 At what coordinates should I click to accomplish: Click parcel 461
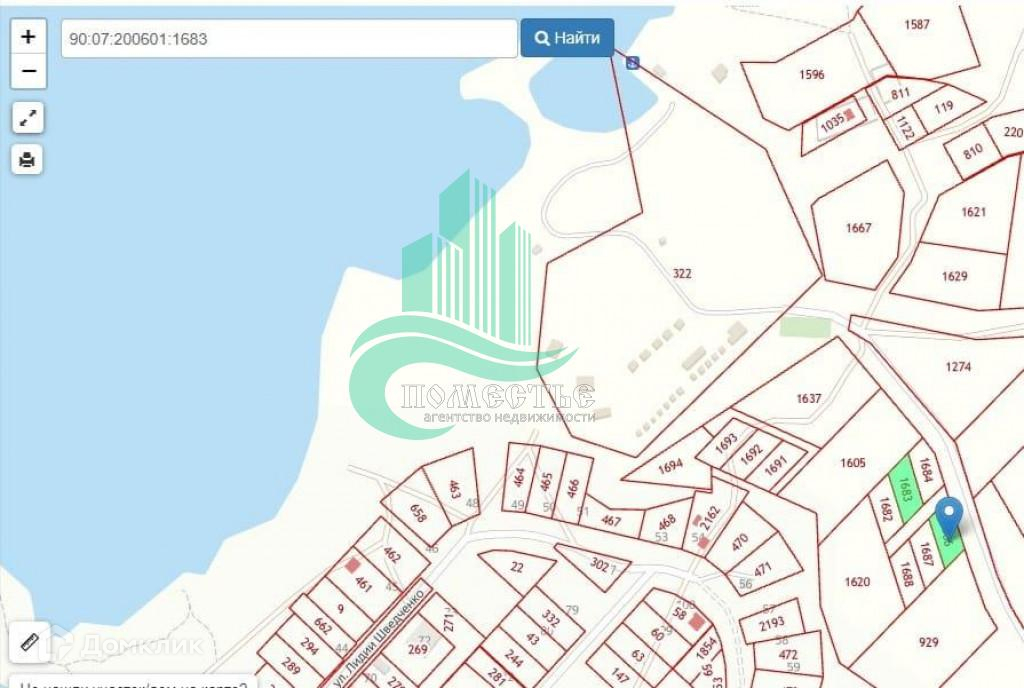point(363,582)
